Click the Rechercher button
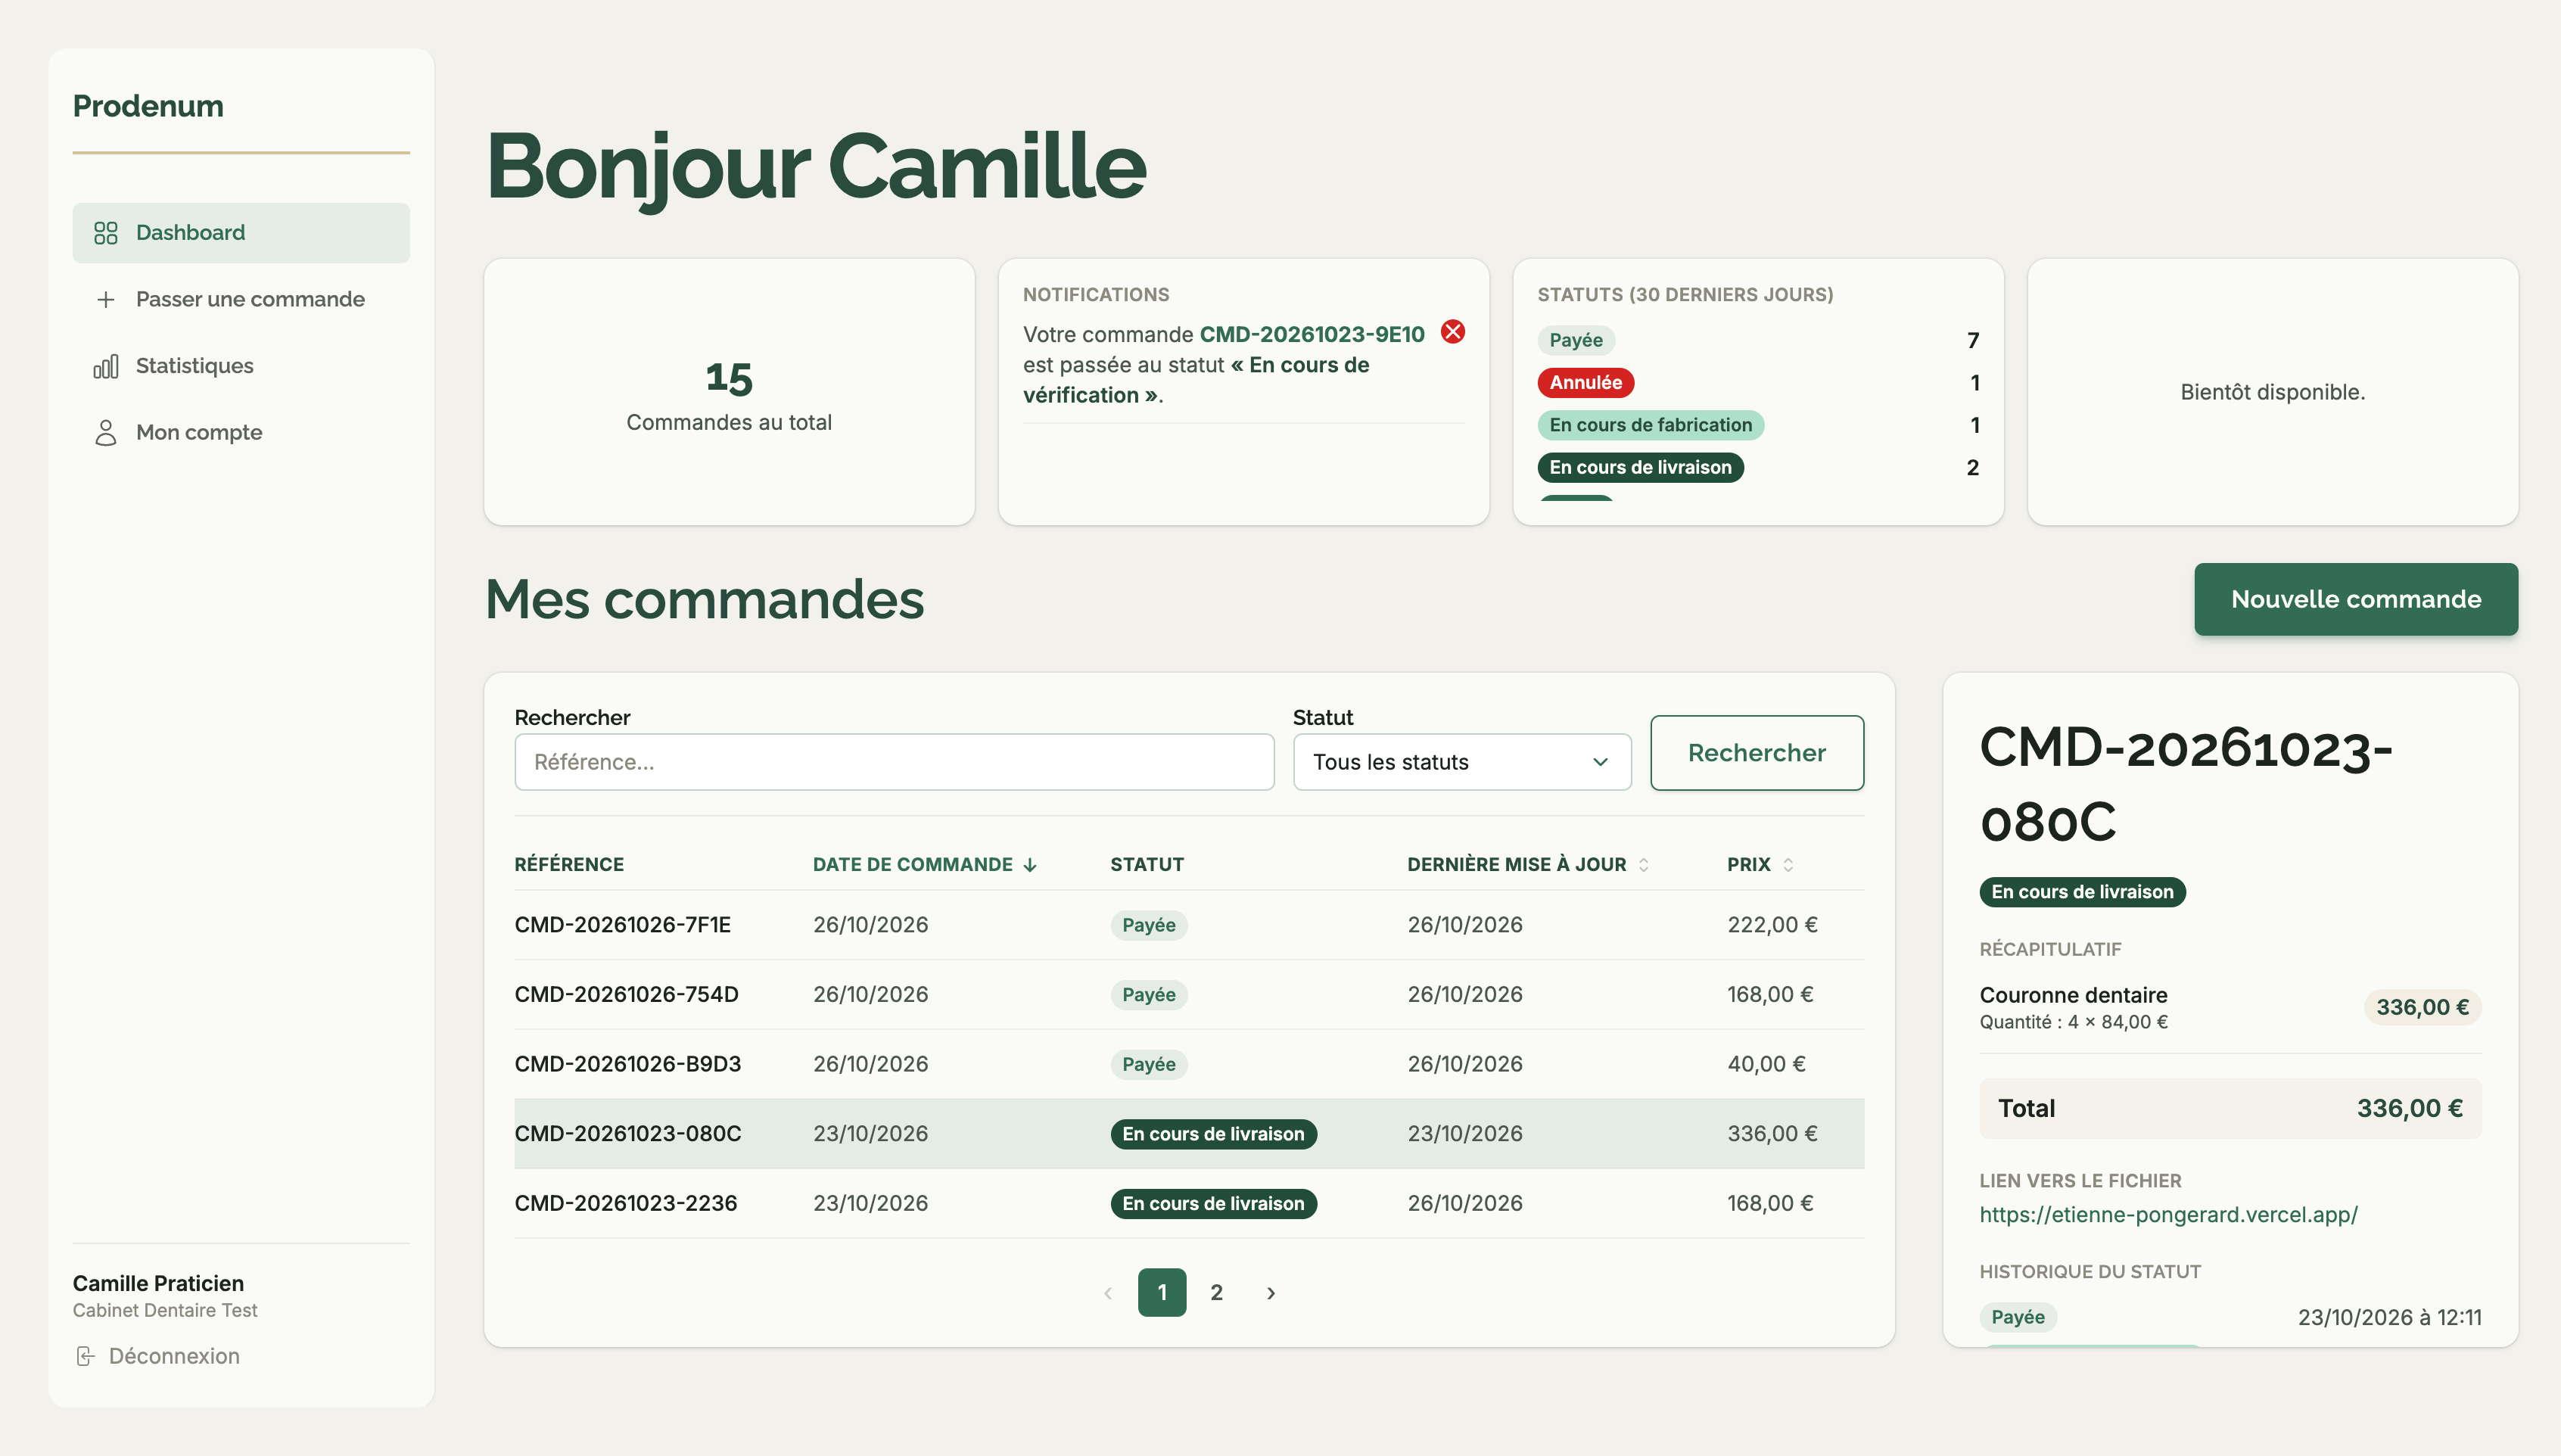Screen dimensions: 2561x1456 click(x=1757, y=753)
